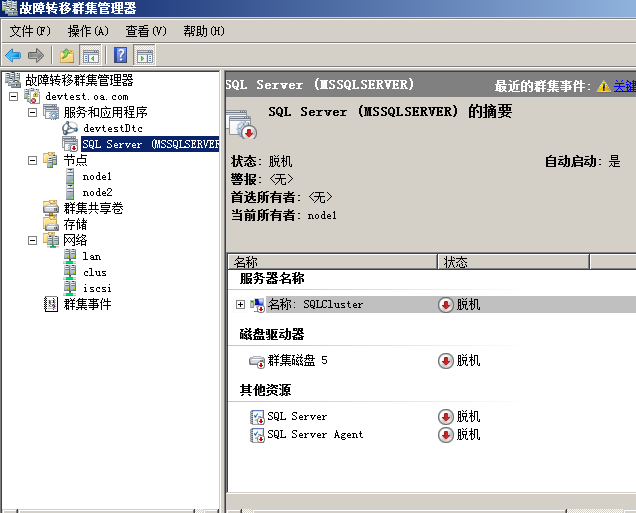Select 存储 in the tree
636x513 pixels.
click(75, 224)
